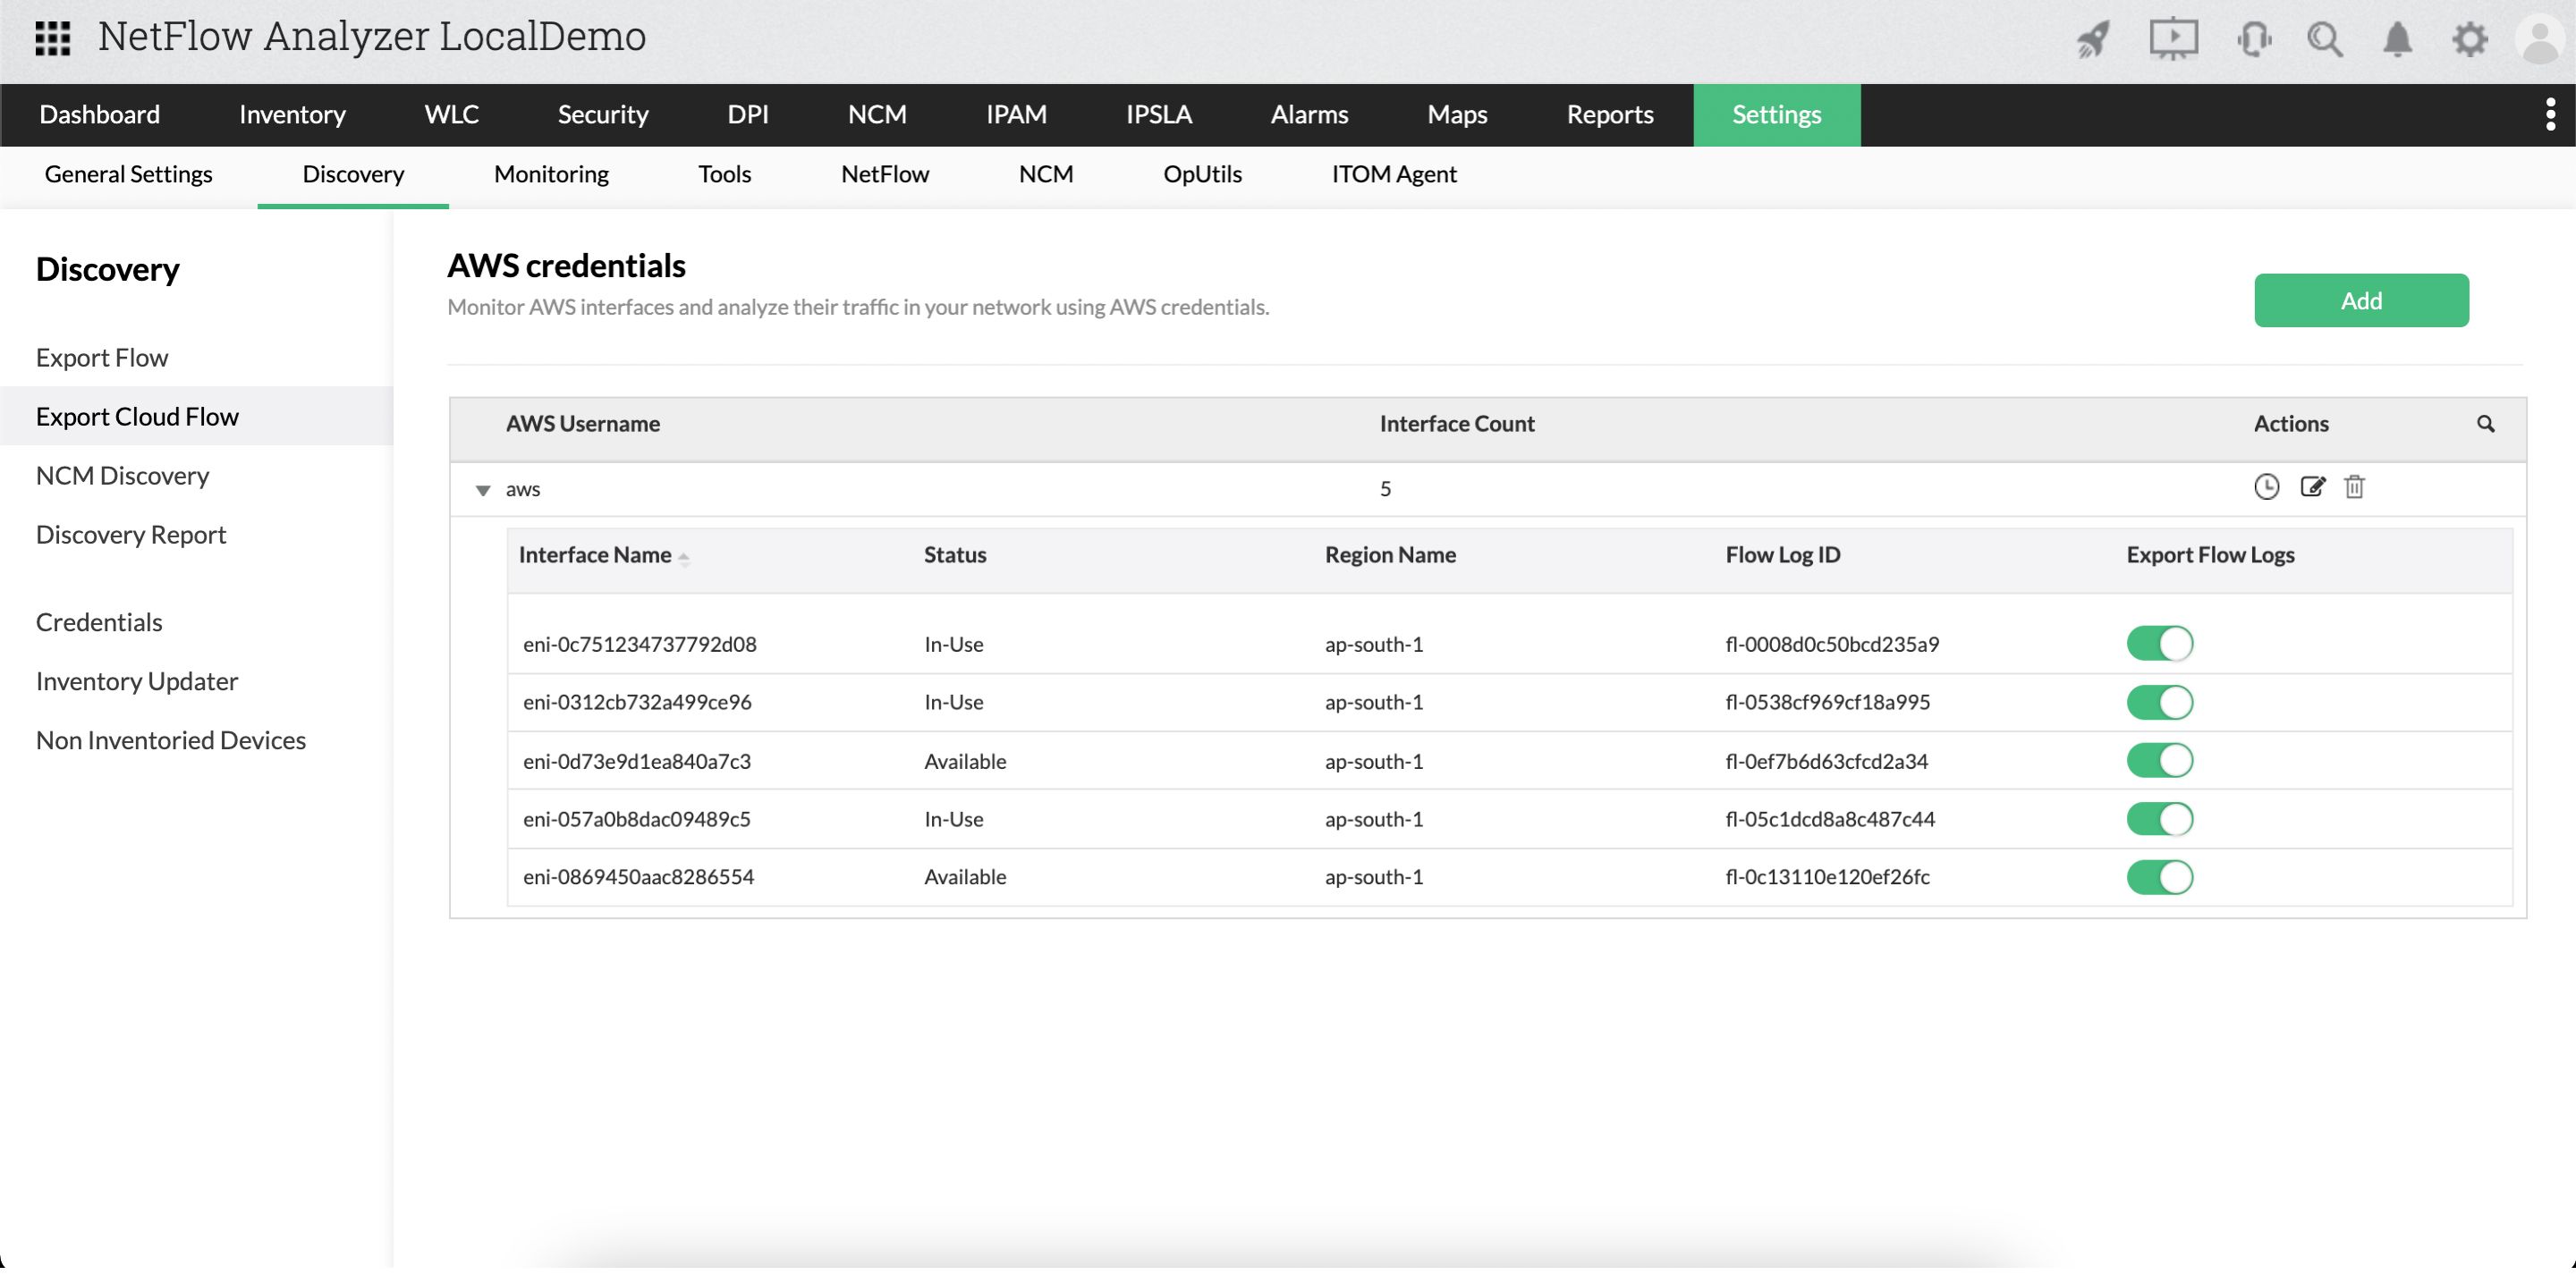The image size is (2576, 1275).
Task: Sort by Interface Name column arrow
Action: (684, 558)
